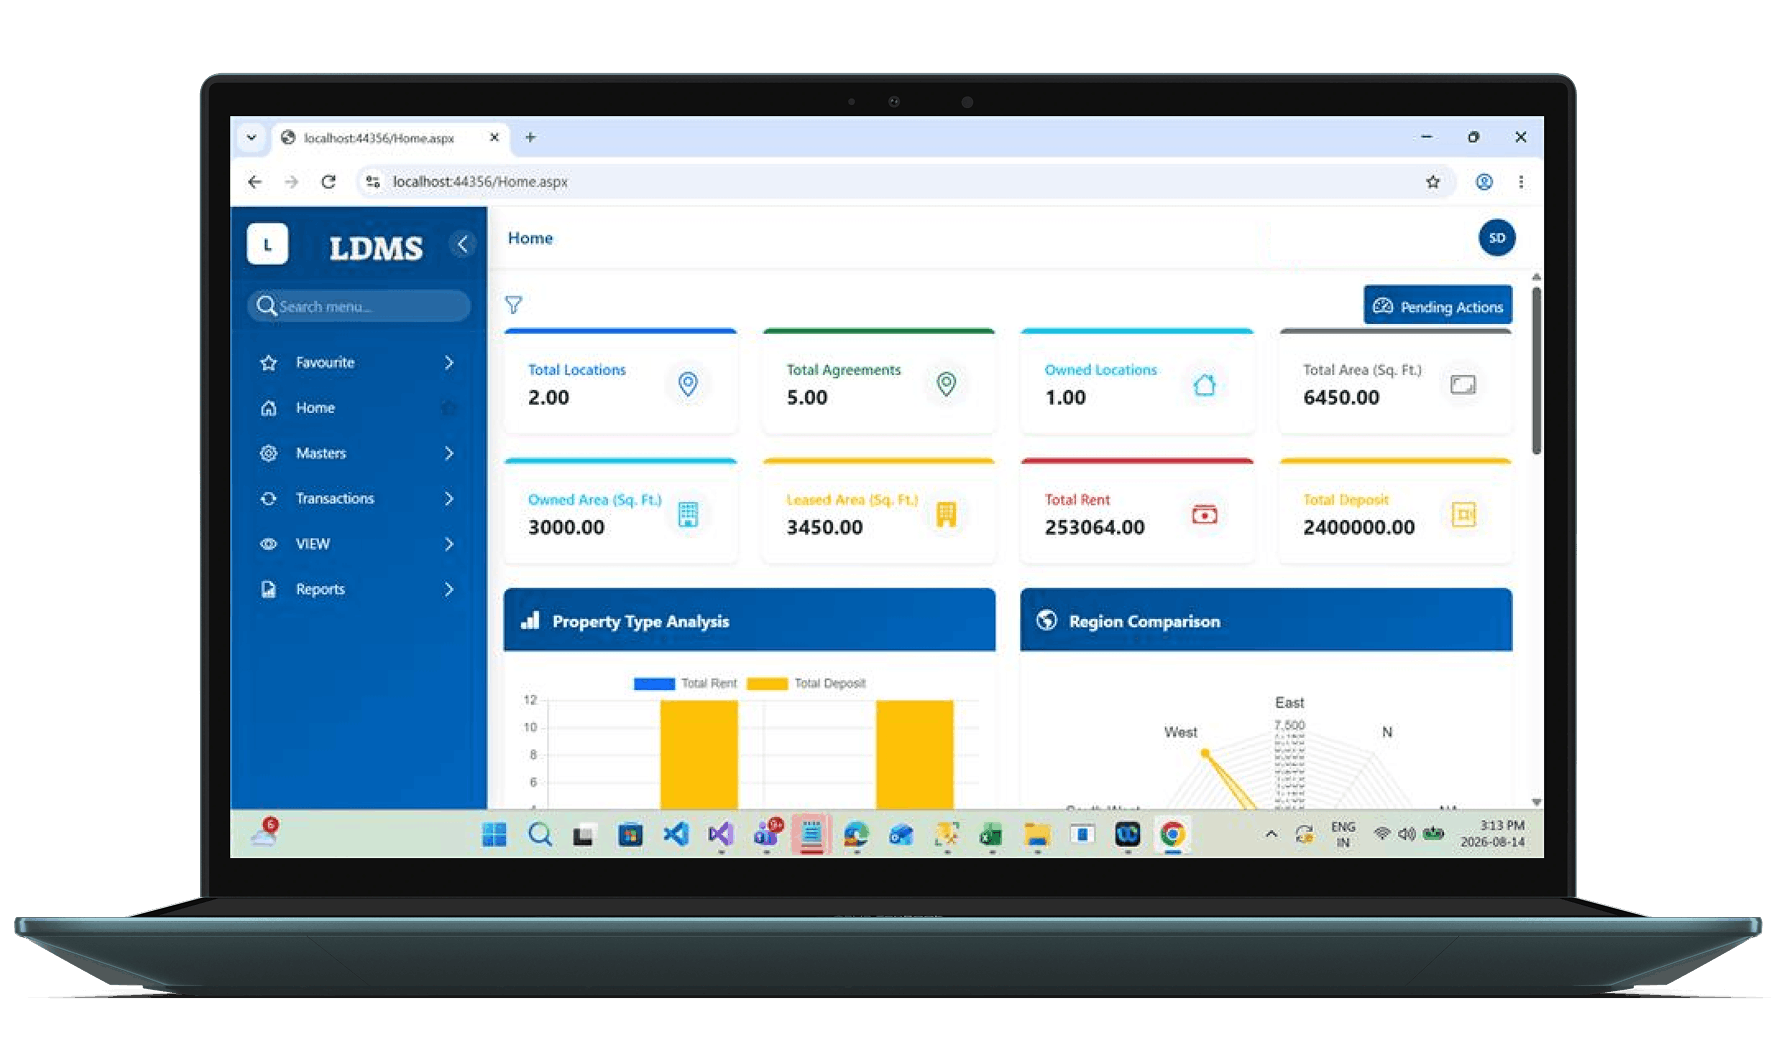Viewport: 1771px width, 1058px height.
Task: Select Home in the sidebar
Action: pos(358,408)
